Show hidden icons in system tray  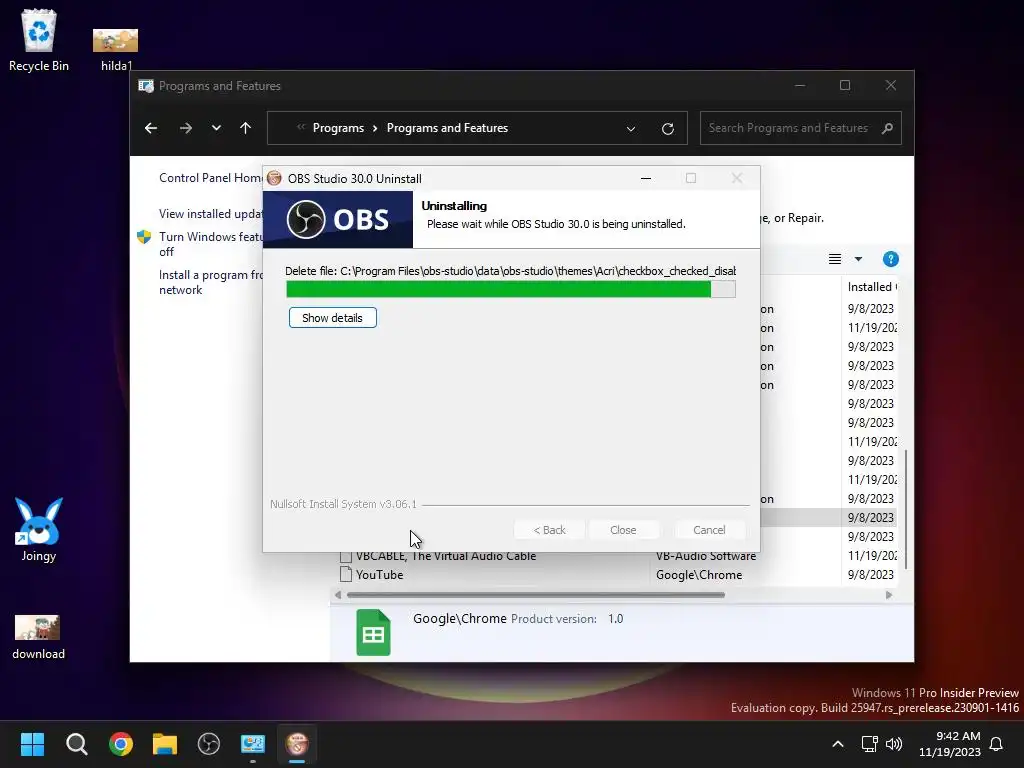click(838, 744)
